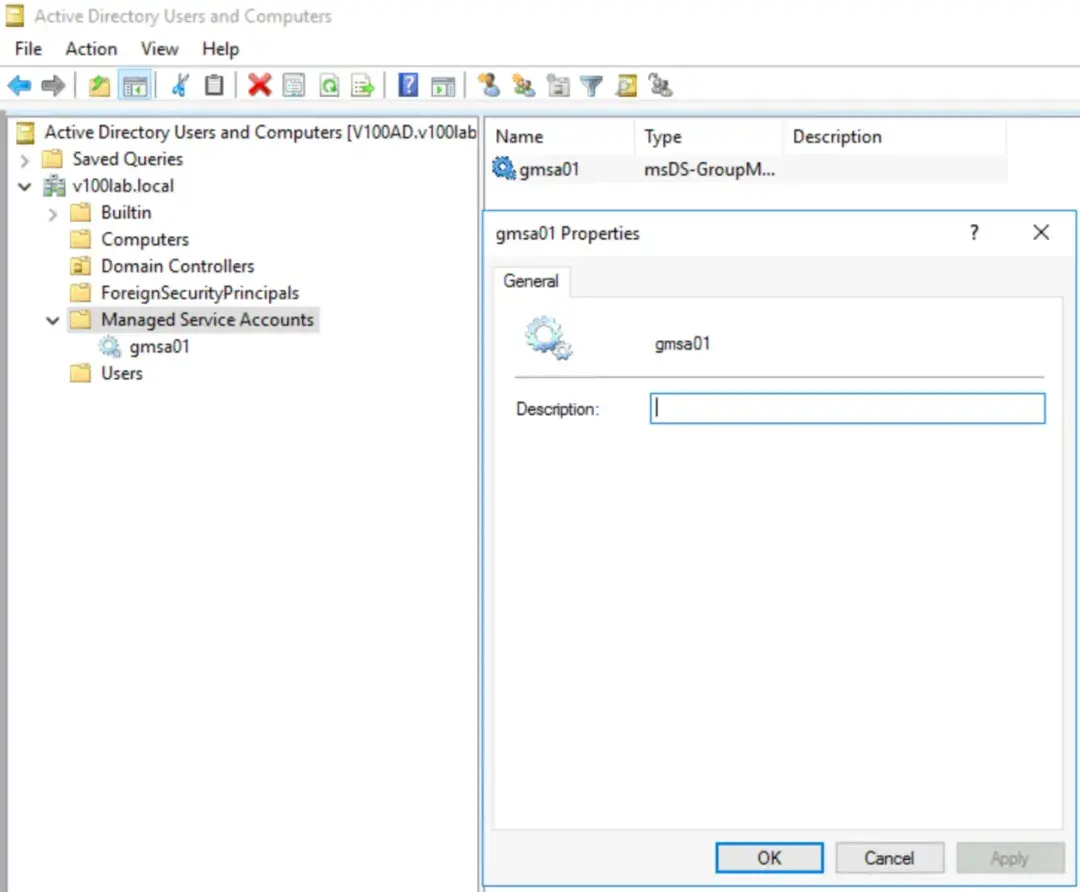Select the General tab
This screenshot has height=892, width=1080.
coord(531,281)
